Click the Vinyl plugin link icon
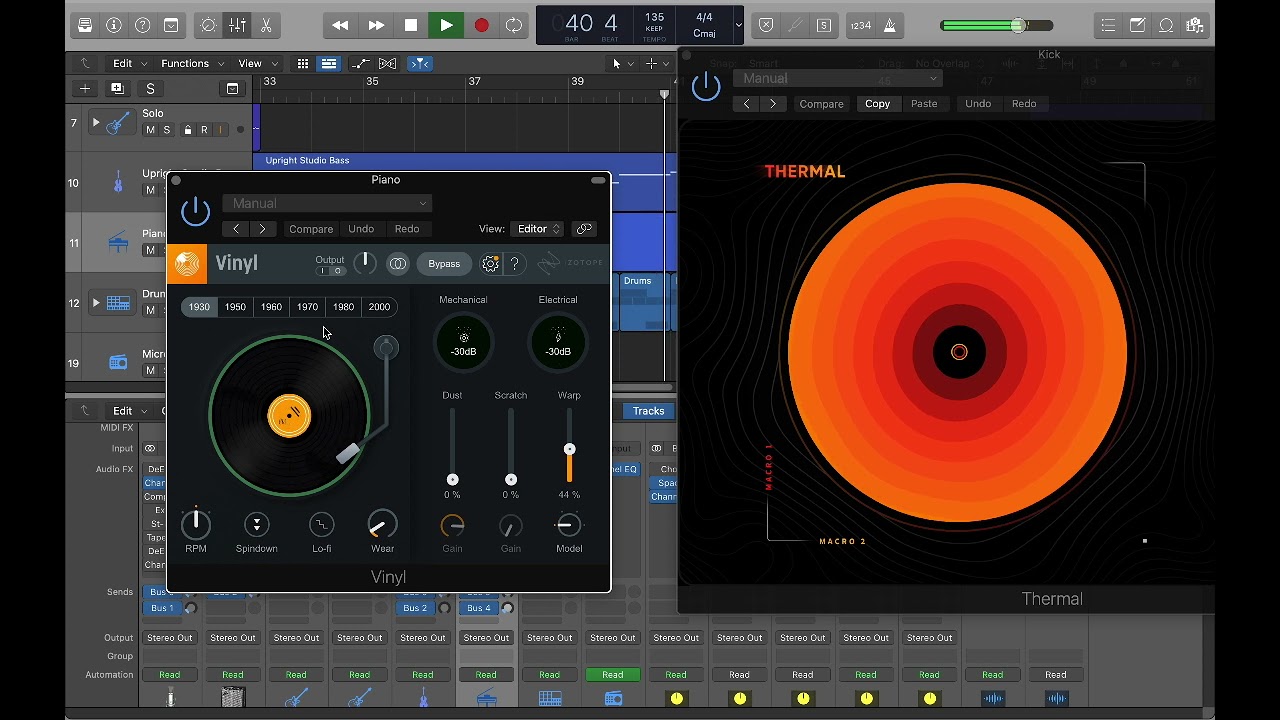The image size is (1280, 720). (584, 229)
